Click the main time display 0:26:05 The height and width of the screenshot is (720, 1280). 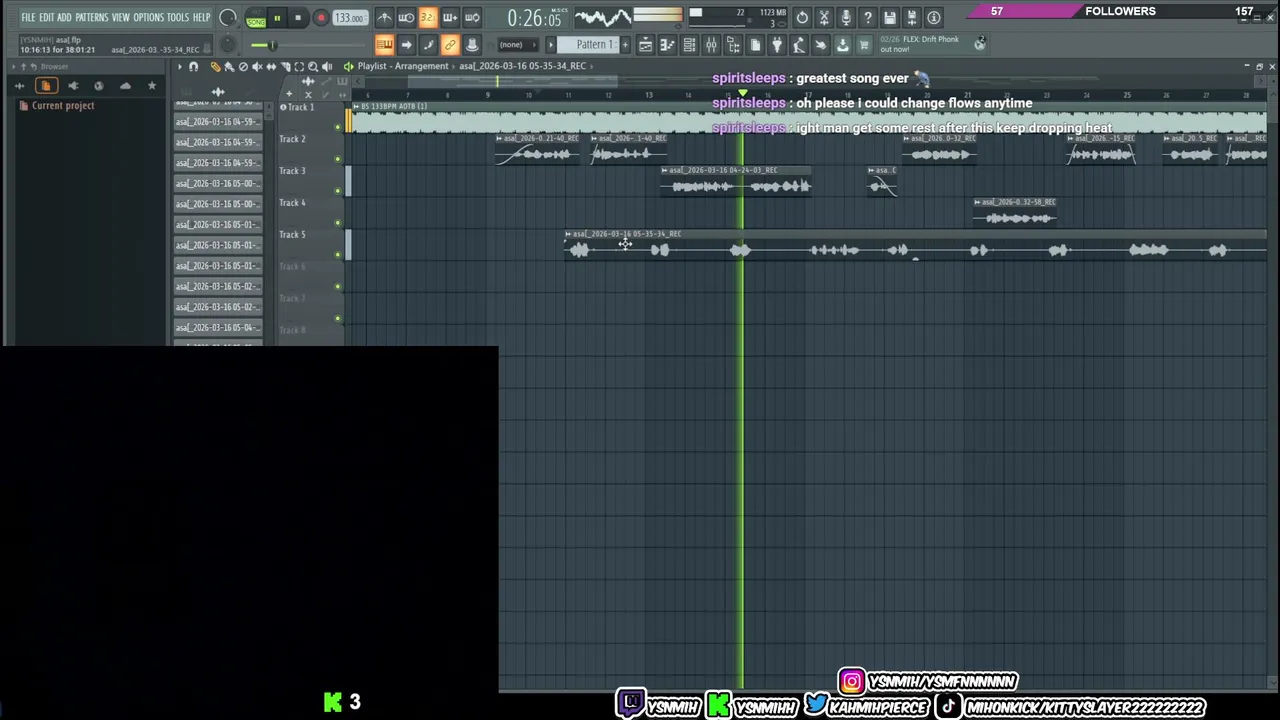coord(534,18)
